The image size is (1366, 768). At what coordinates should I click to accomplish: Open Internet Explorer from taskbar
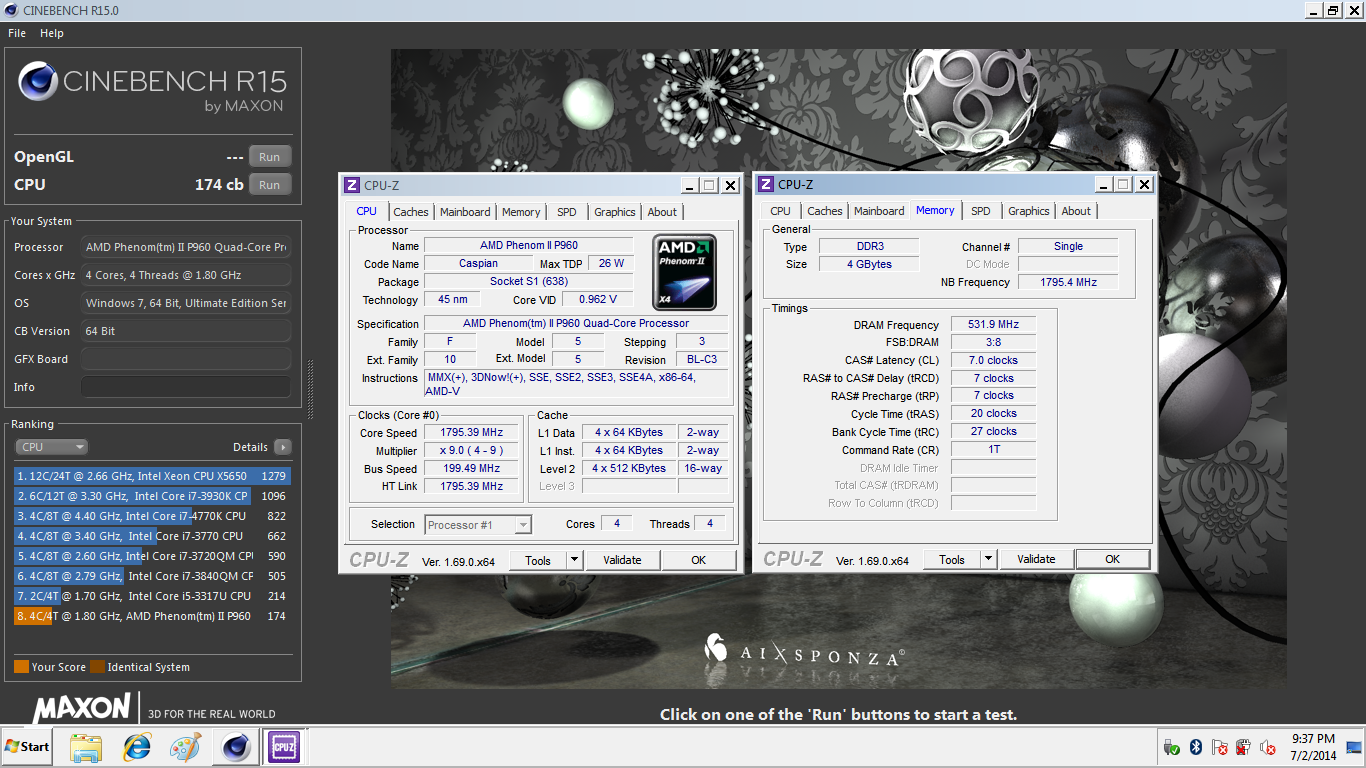(136, 746)
